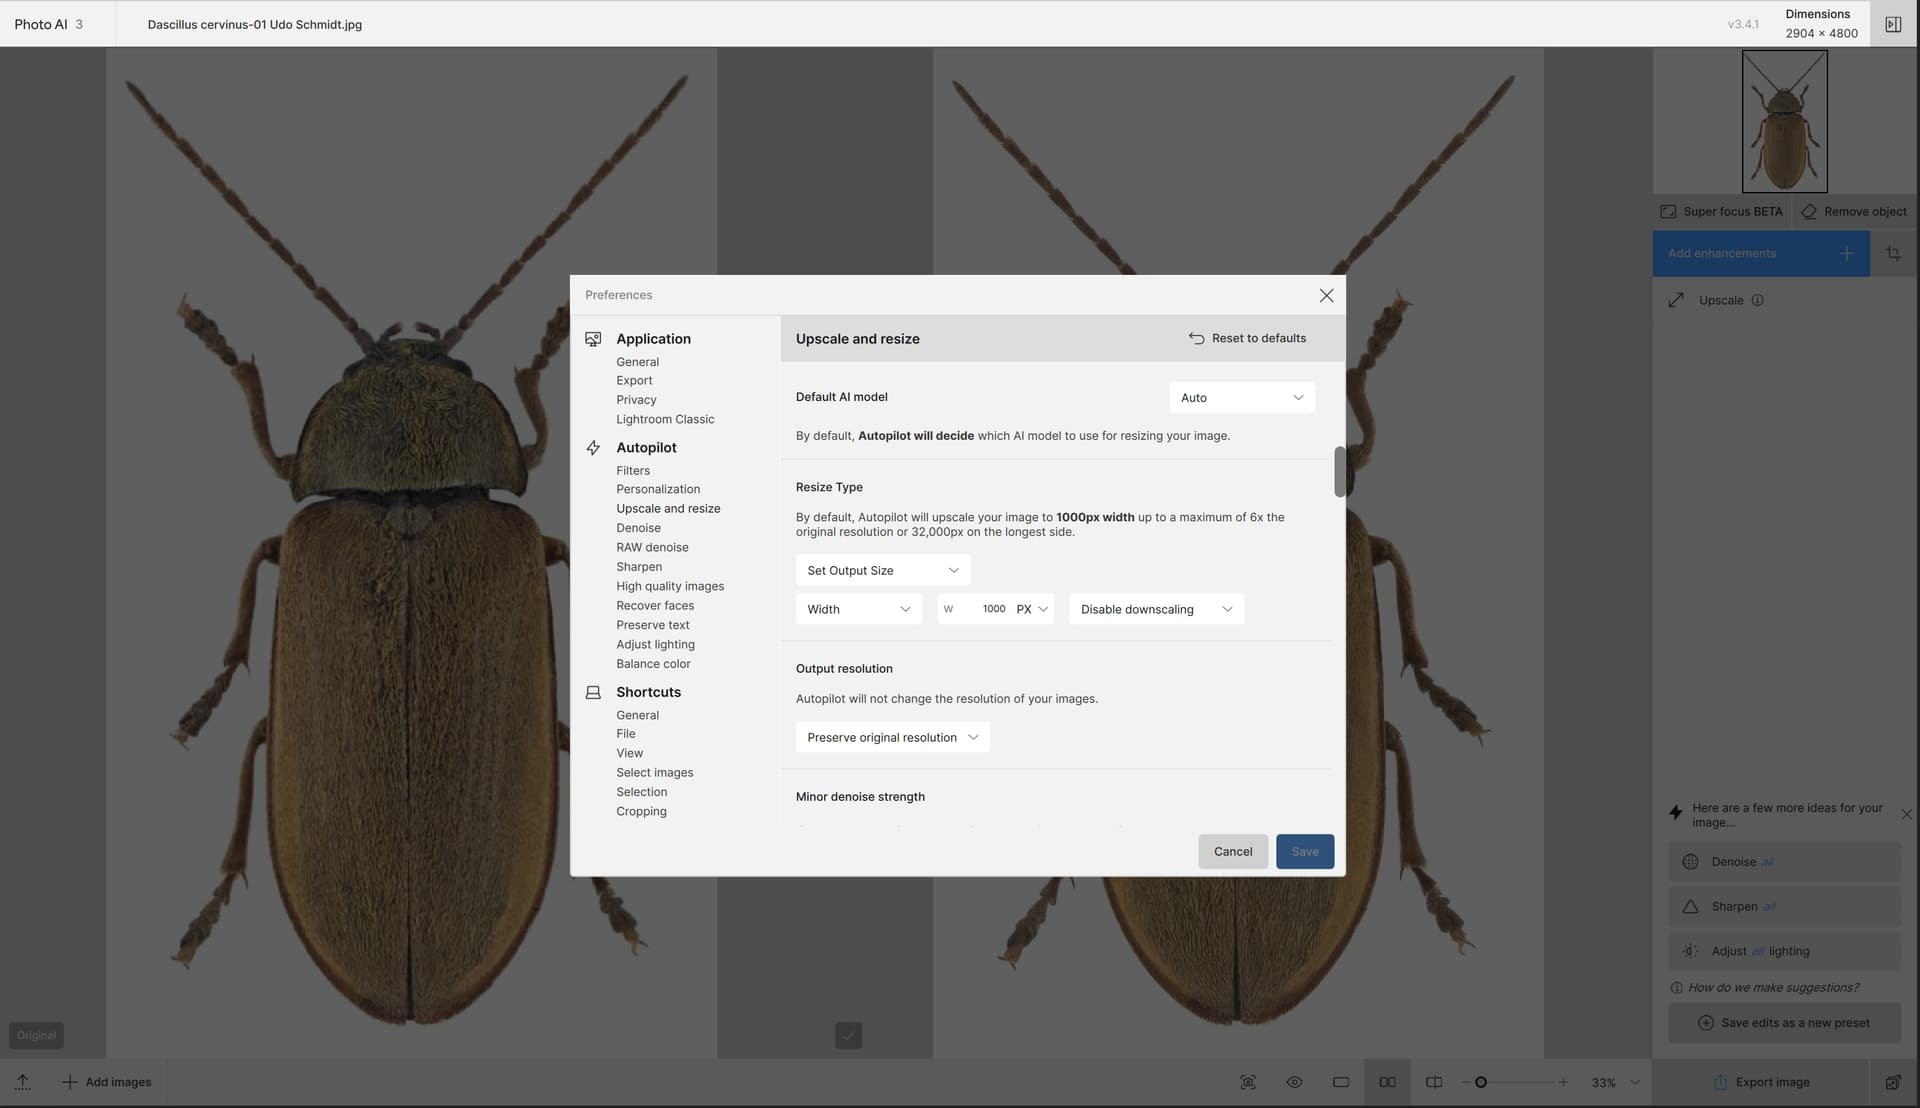Click the Upscale info icon
This screenshot has height=1108, width=1920.
(x=1757, y=300)
